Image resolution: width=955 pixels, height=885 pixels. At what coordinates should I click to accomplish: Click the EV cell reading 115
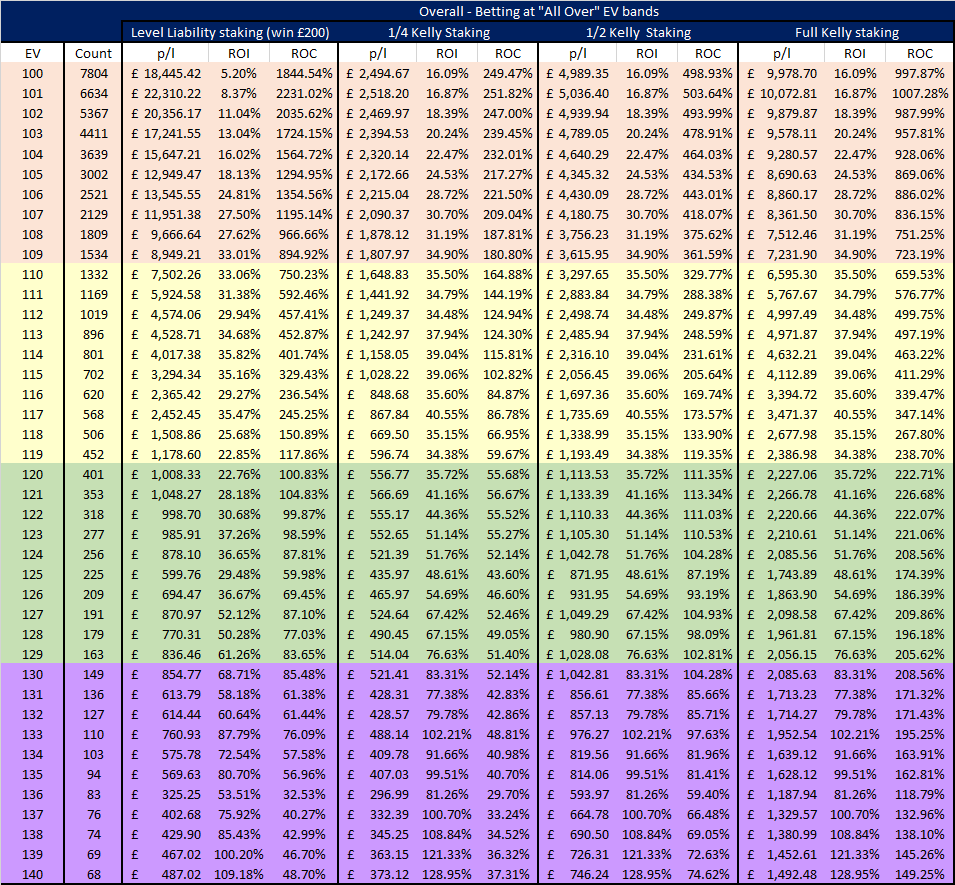tap(32, 375)
